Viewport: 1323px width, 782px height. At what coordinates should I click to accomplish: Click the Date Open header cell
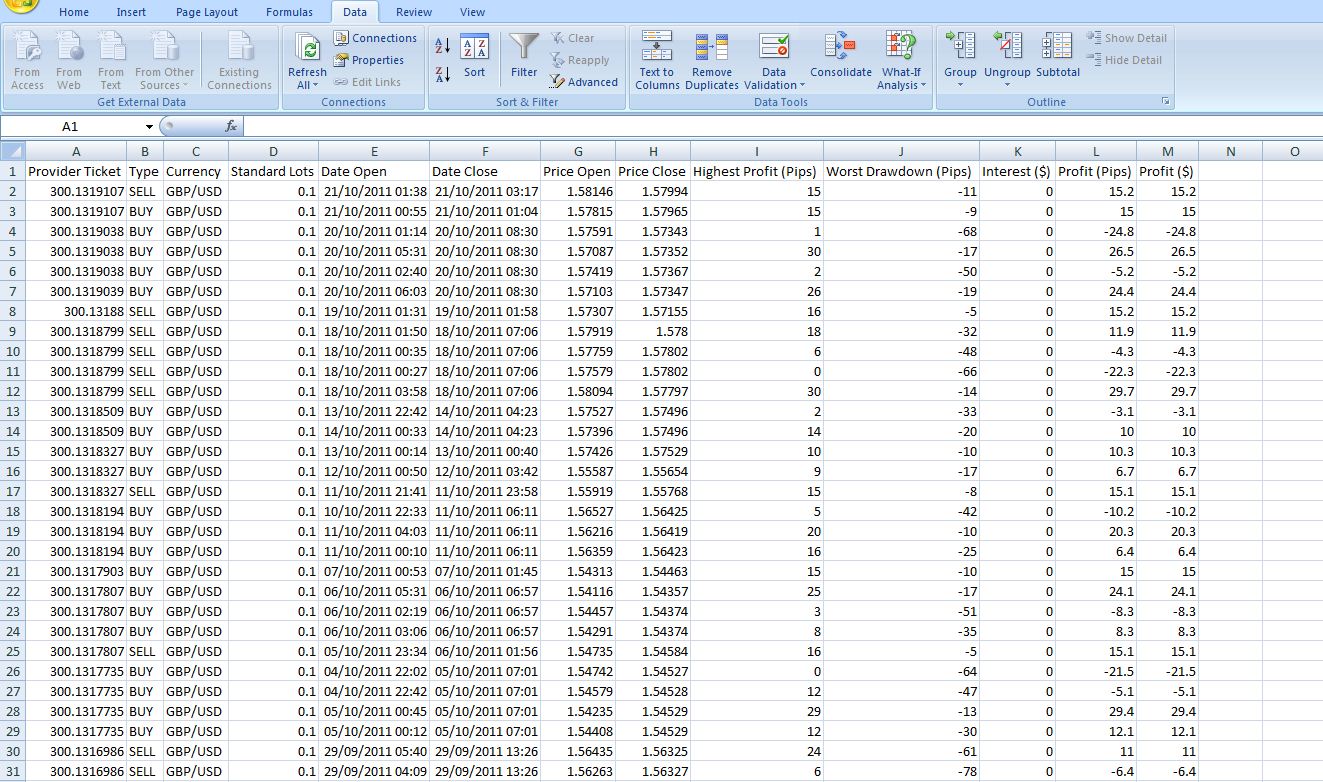(x=374, y=171)
